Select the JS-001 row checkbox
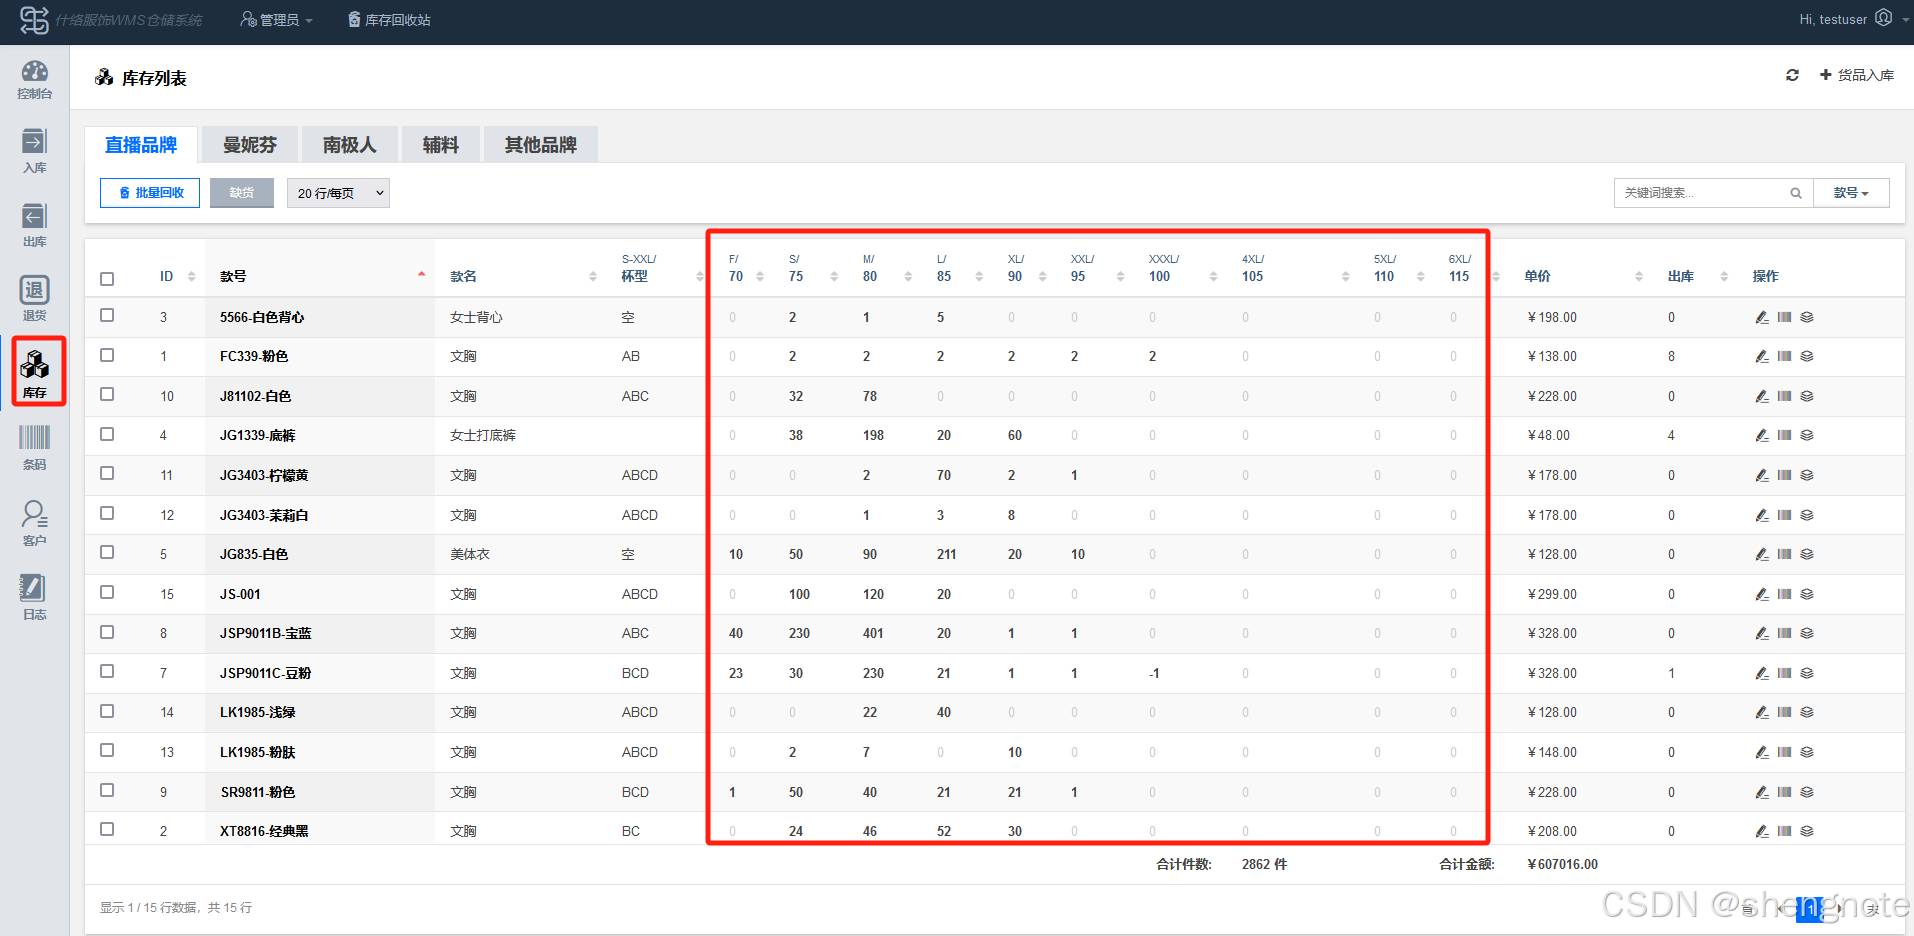1914x936 pixels. [107, 592]
